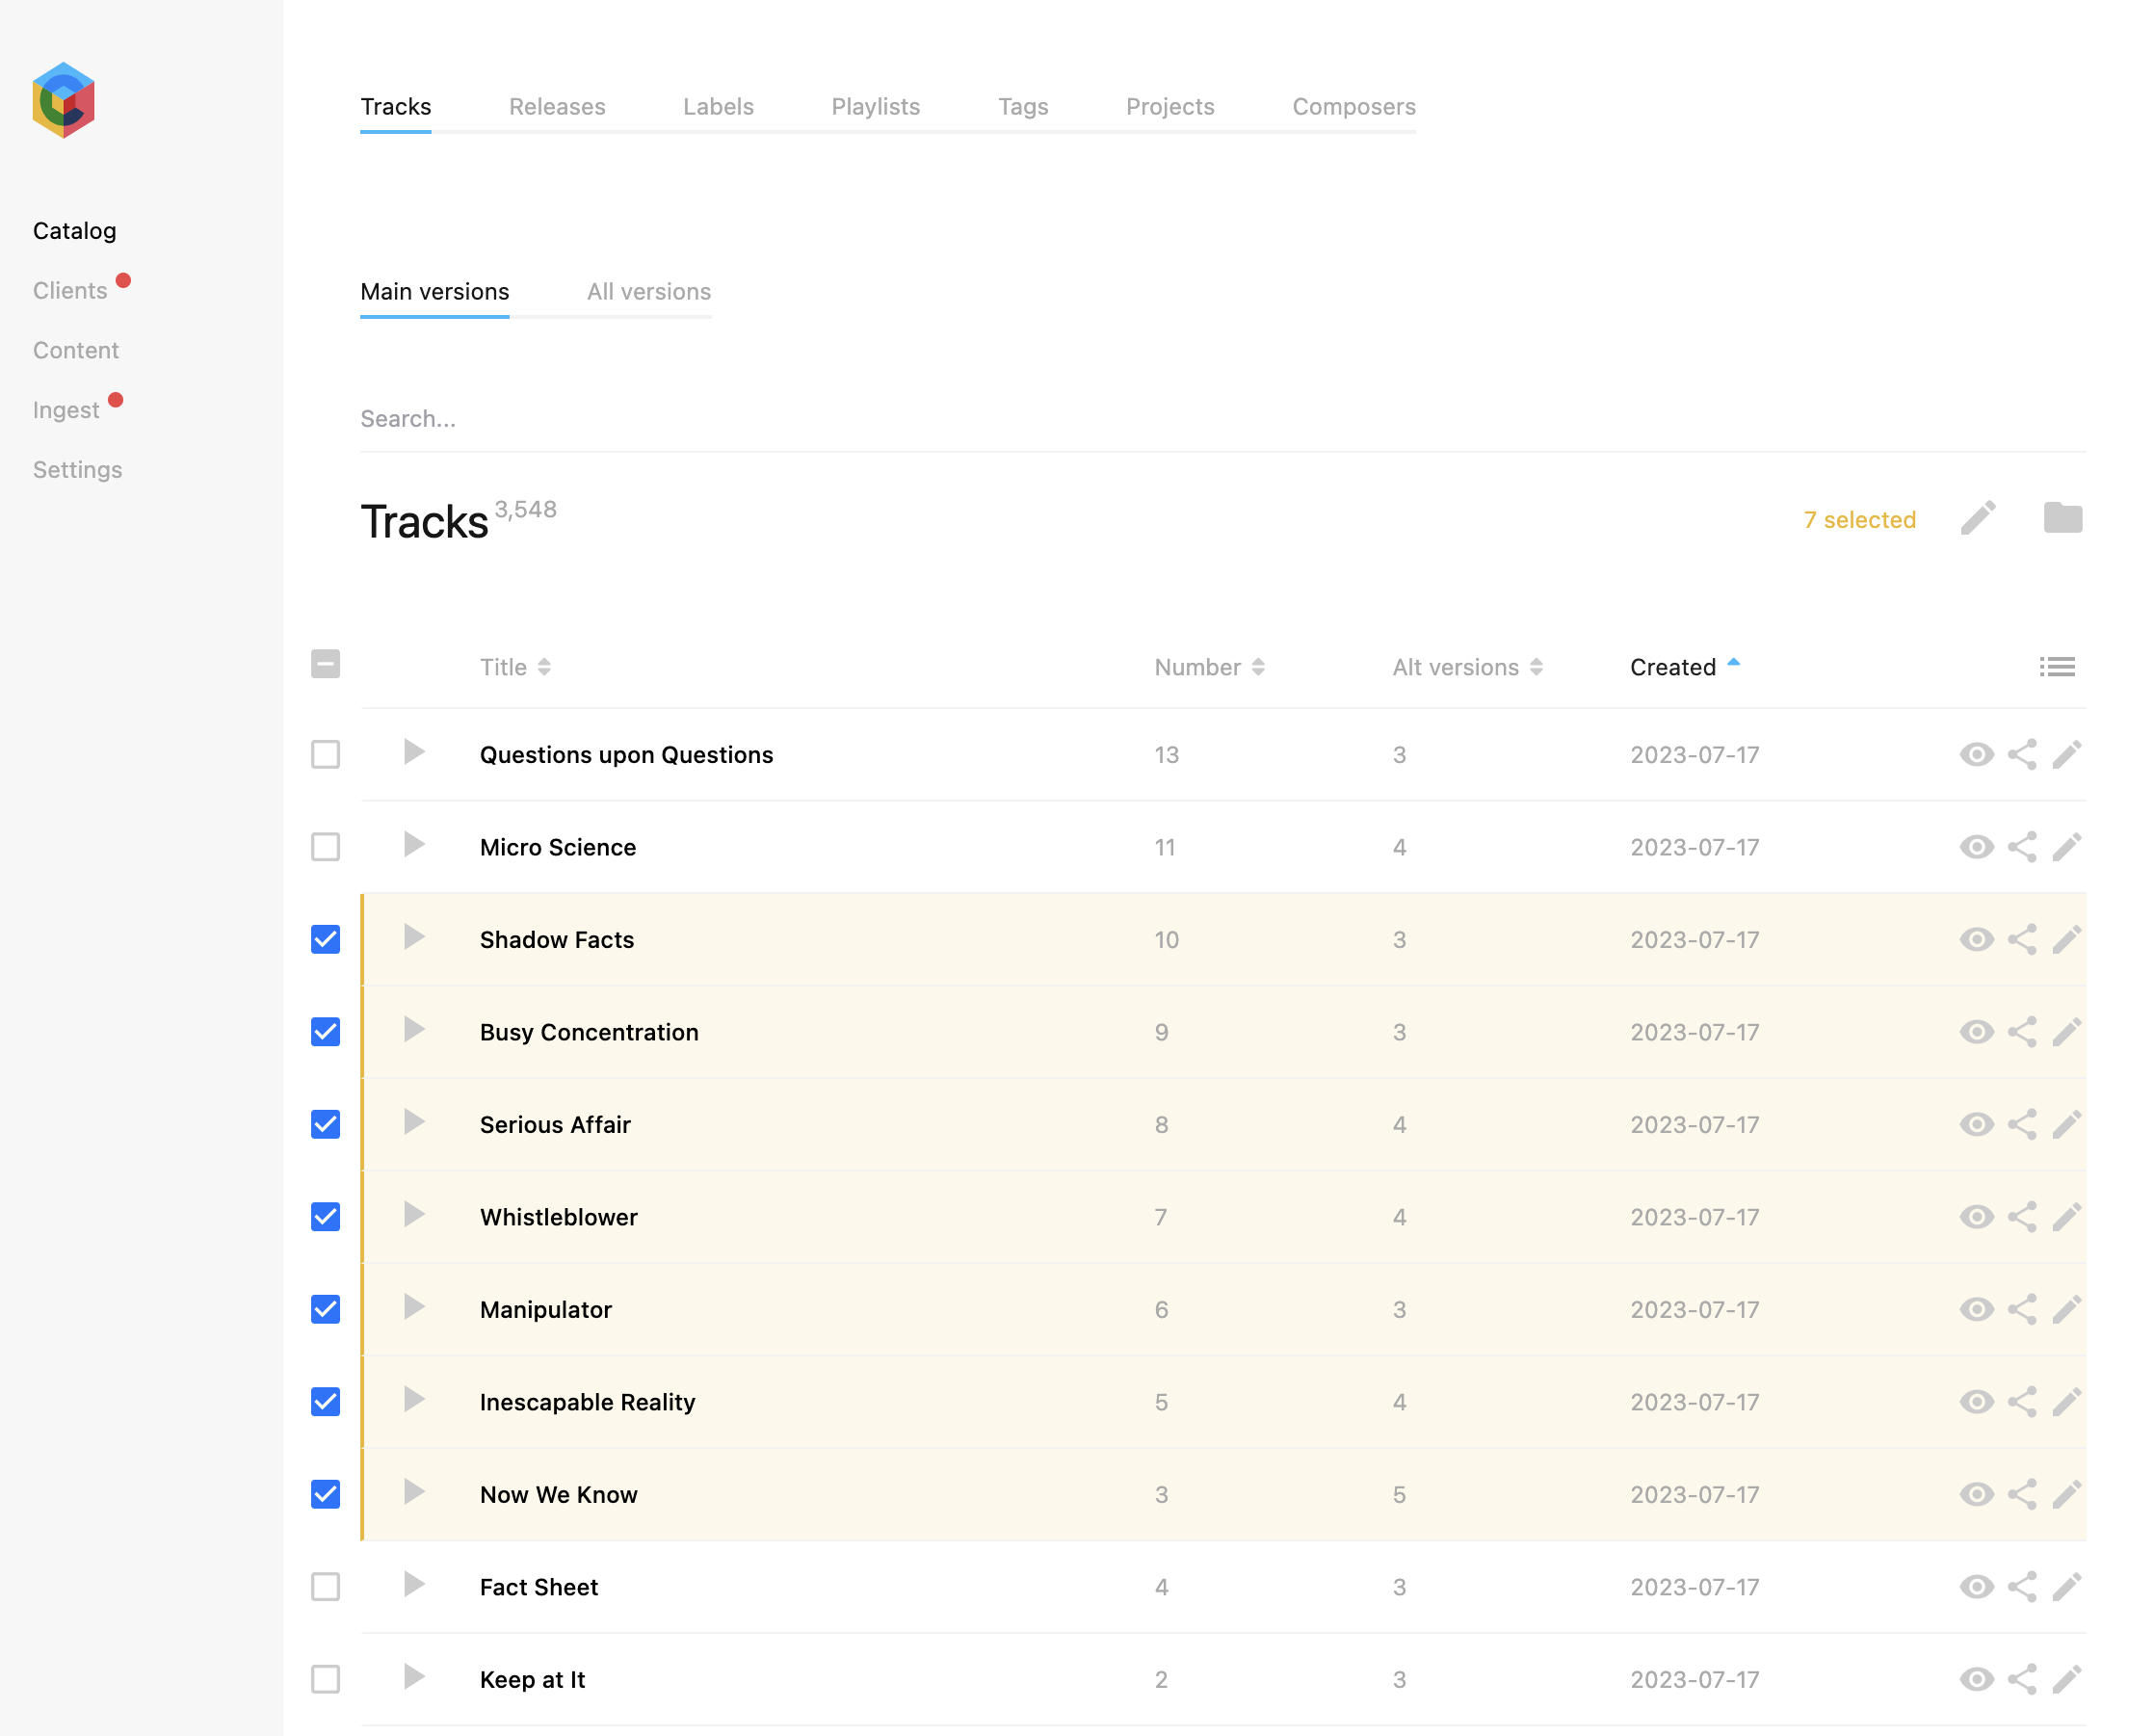Edit the Keep at It track
This screenshot has height=1736, width=2154.
coord(2067,1679)
